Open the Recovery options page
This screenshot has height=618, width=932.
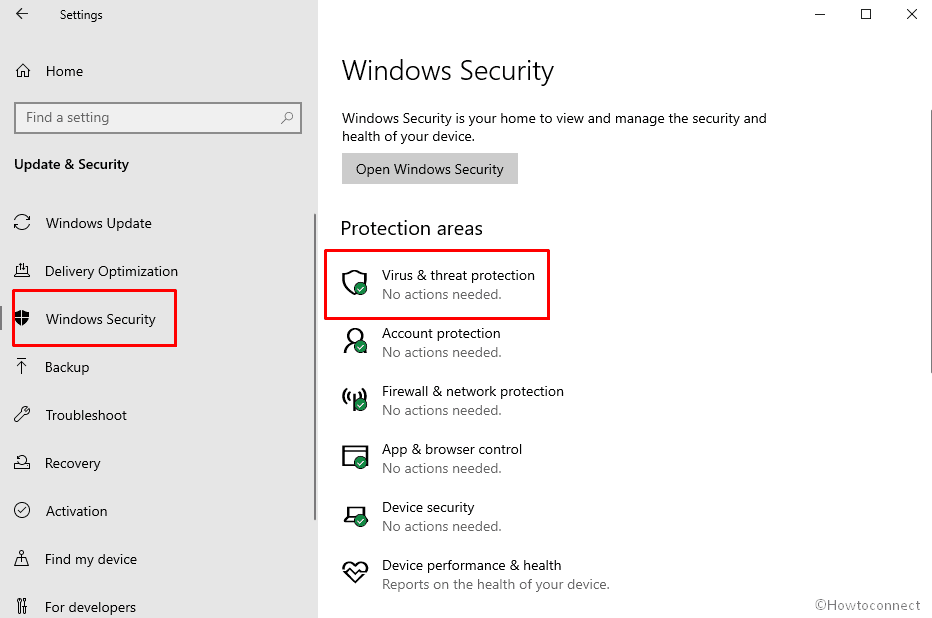pos(72,463)
